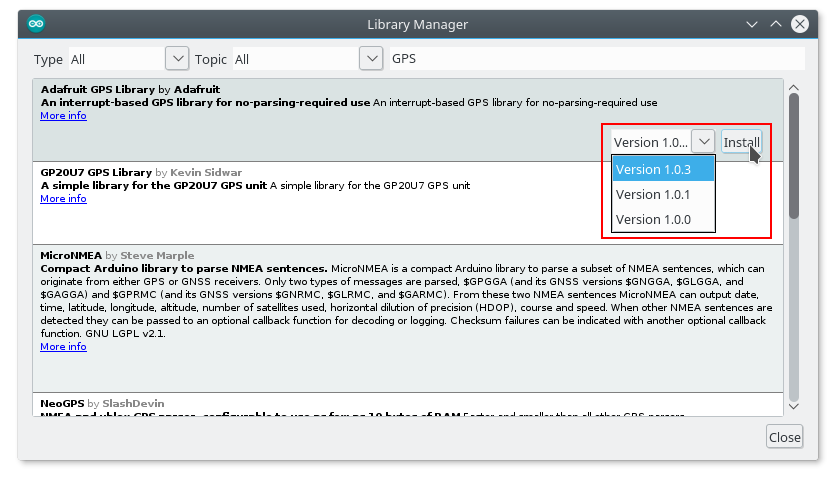Close the Library Manager via title bar X
This screenshot has height=477, width=828.
(x=799, y=23)
